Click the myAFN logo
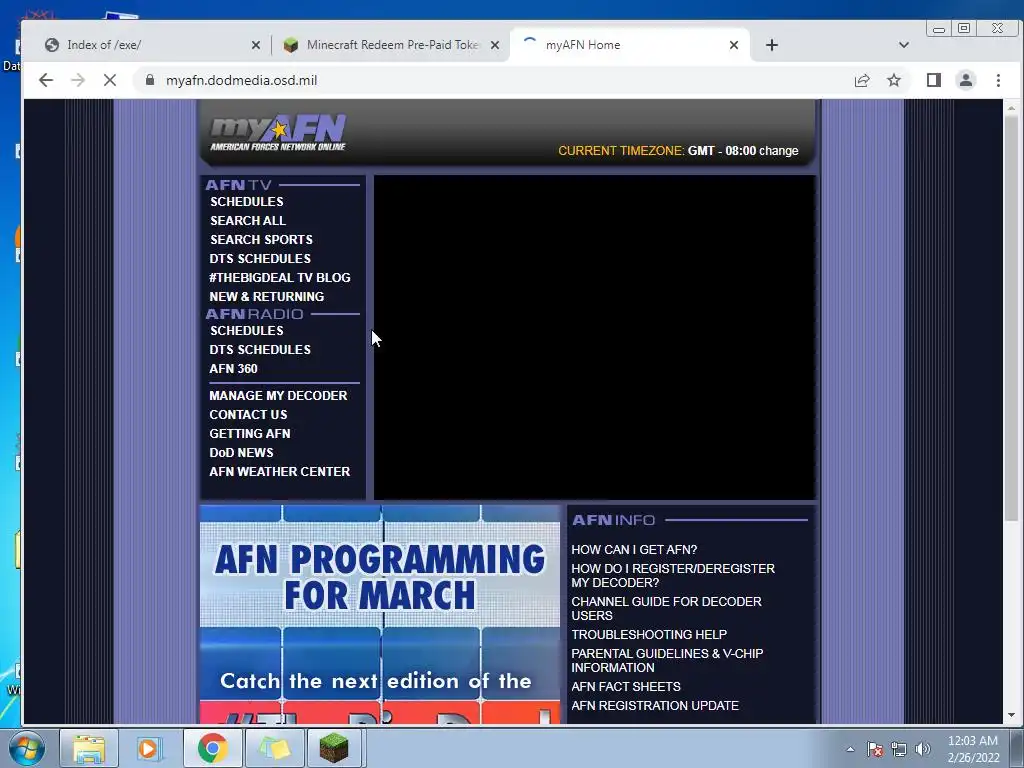This screenshot has height=768, width=1024. click(278, 133)
